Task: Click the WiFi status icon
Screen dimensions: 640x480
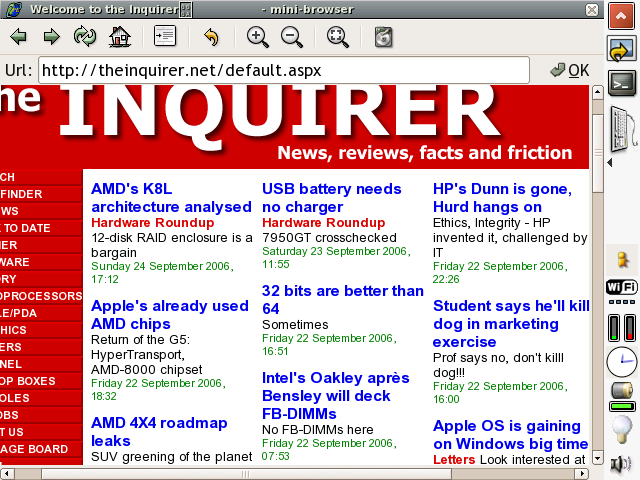Action: 622,287
